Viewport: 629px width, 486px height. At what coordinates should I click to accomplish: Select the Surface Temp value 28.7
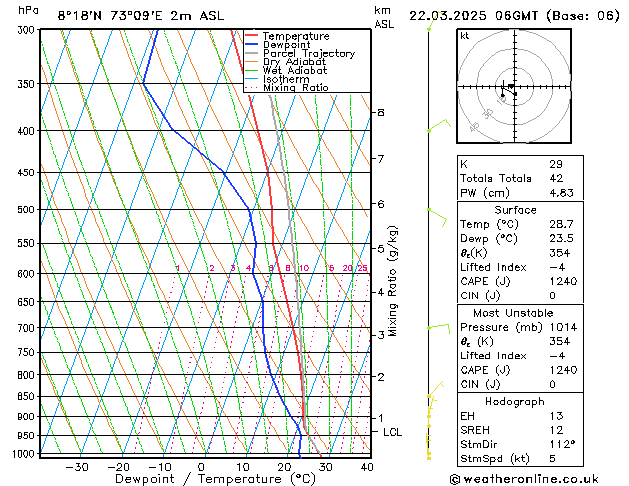click(561, 224)
